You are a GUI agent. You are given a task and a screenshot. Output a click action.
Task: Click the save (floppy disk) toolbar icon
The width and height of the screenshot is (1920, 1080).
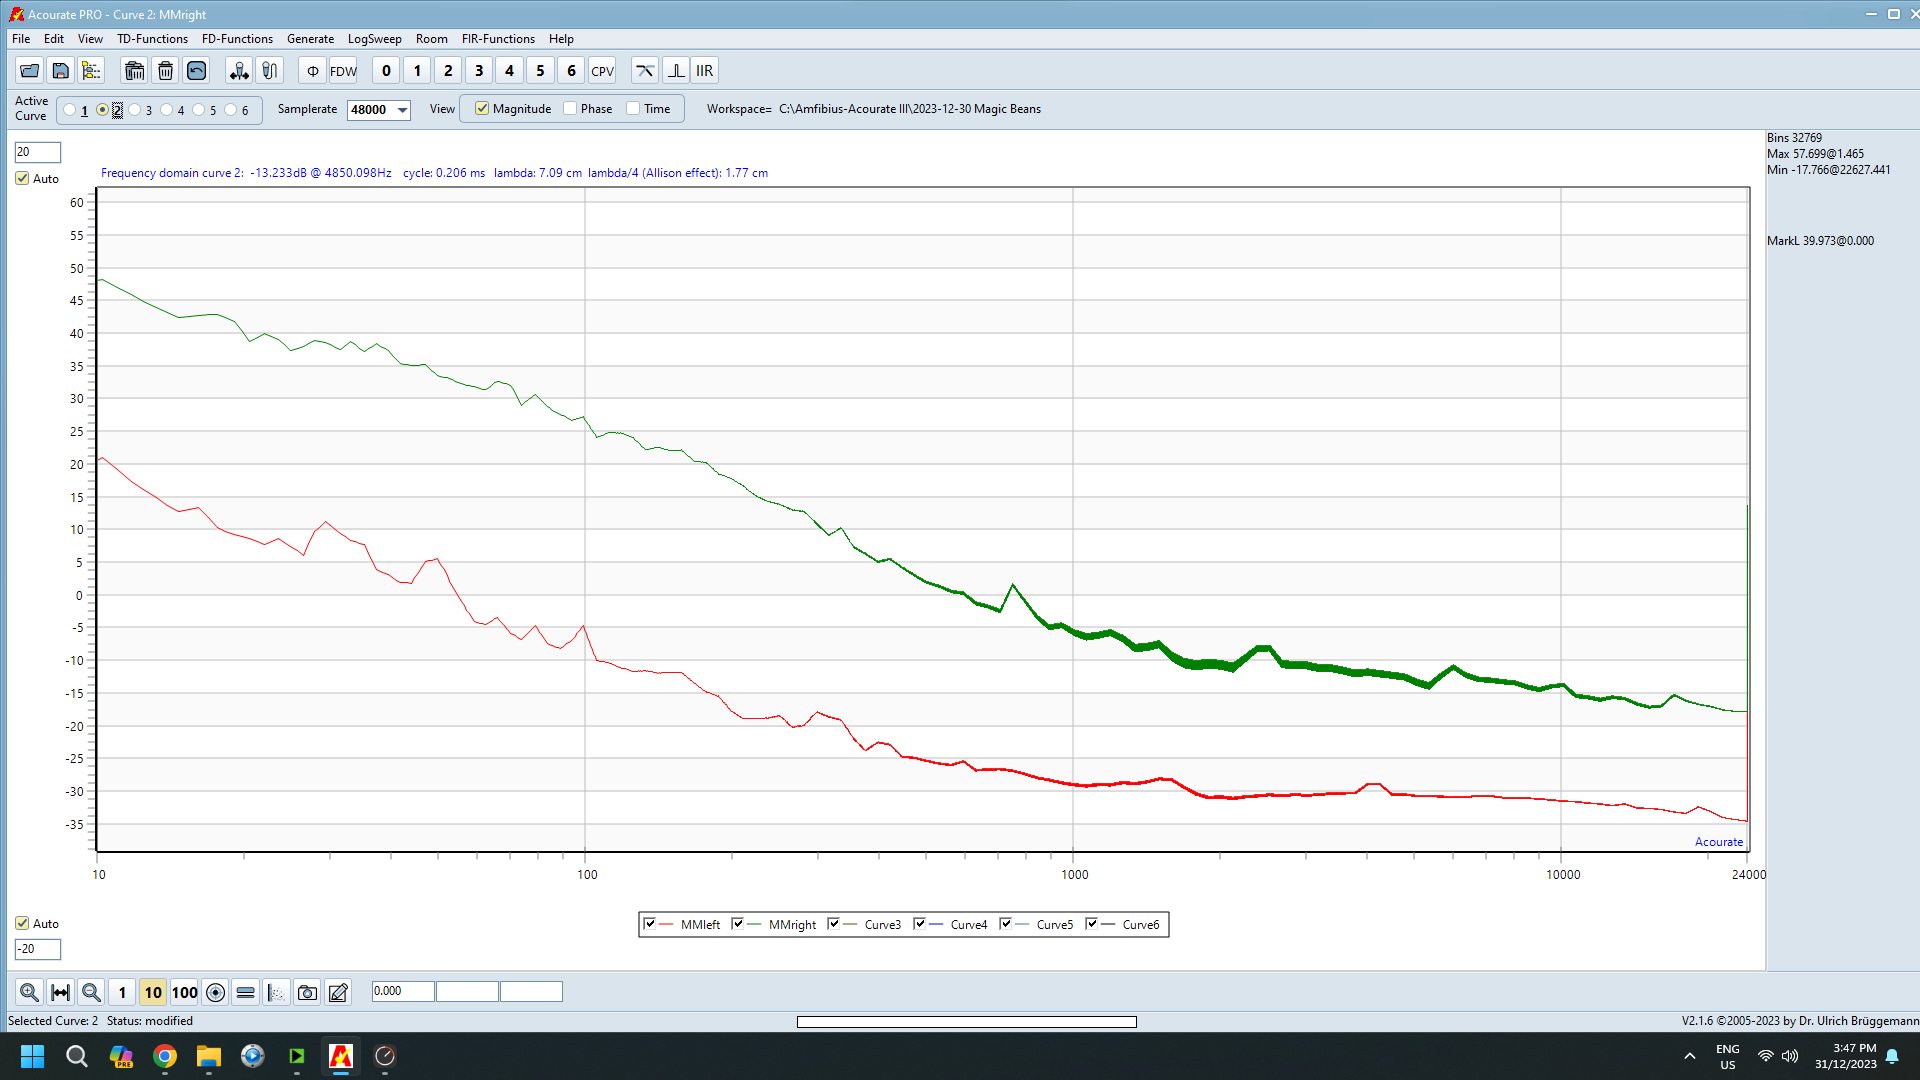[x=61, y=71]
